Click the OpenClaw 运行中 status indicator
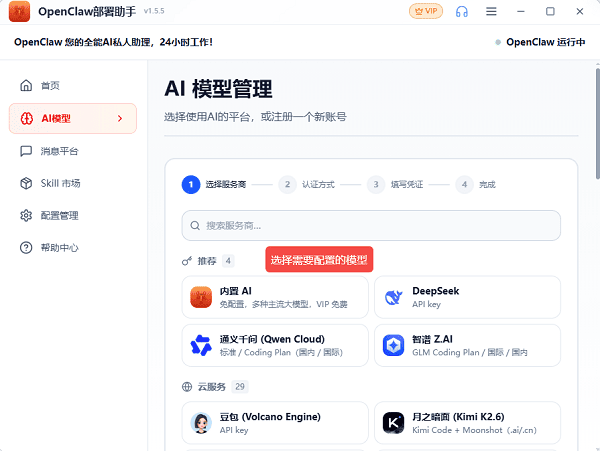This screenshot has width=600, height=451. (541, 42)
